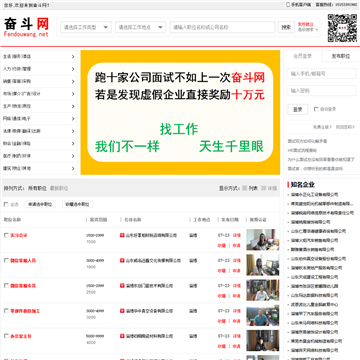This screenshot has width=360, height=360.
Task: Click 收藏 in the 办公室主任 row
Action: [222, 346]
